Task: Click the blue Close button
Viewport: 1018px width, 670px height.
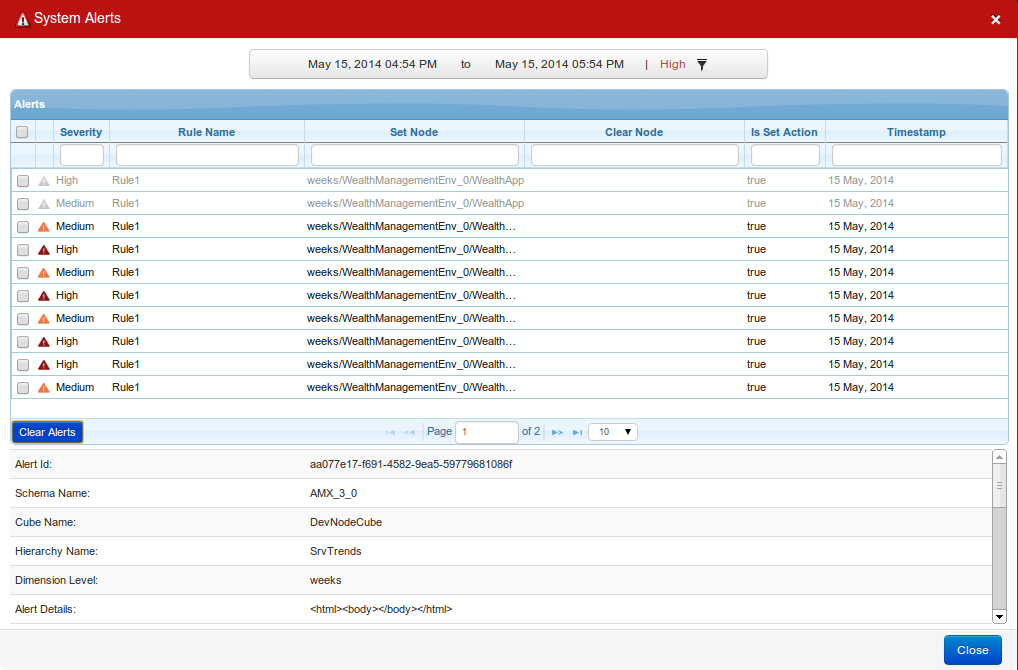Action: tap(971, 650)
